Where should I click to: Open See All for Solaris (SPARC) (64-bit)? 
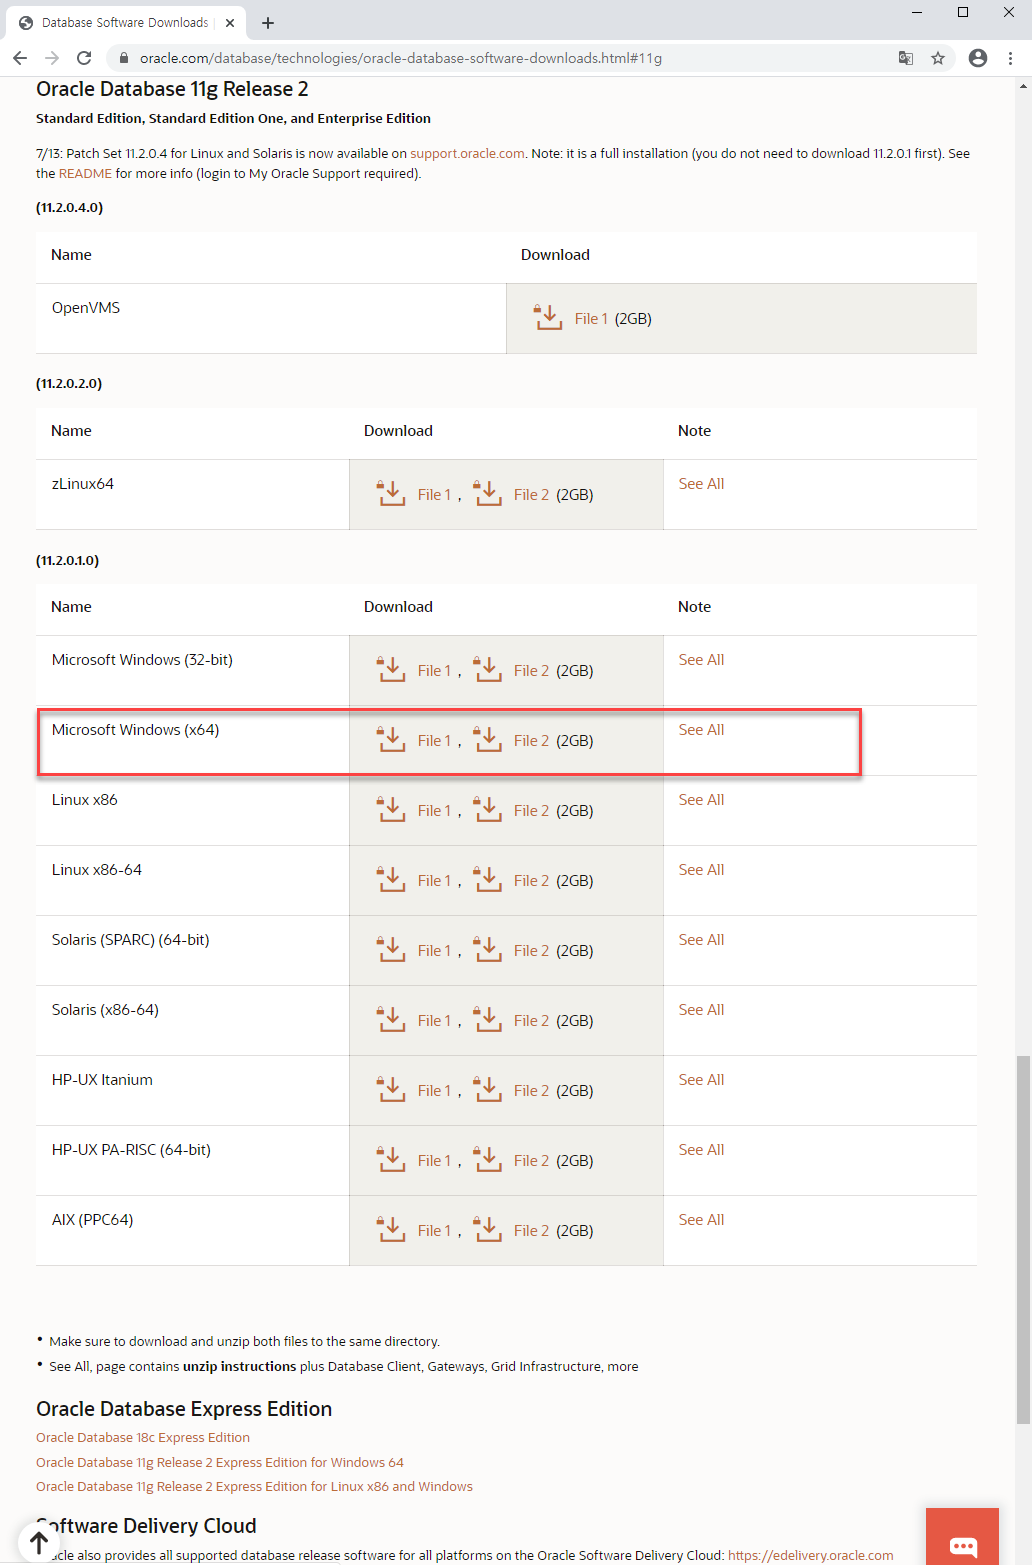tap(701, 940)
